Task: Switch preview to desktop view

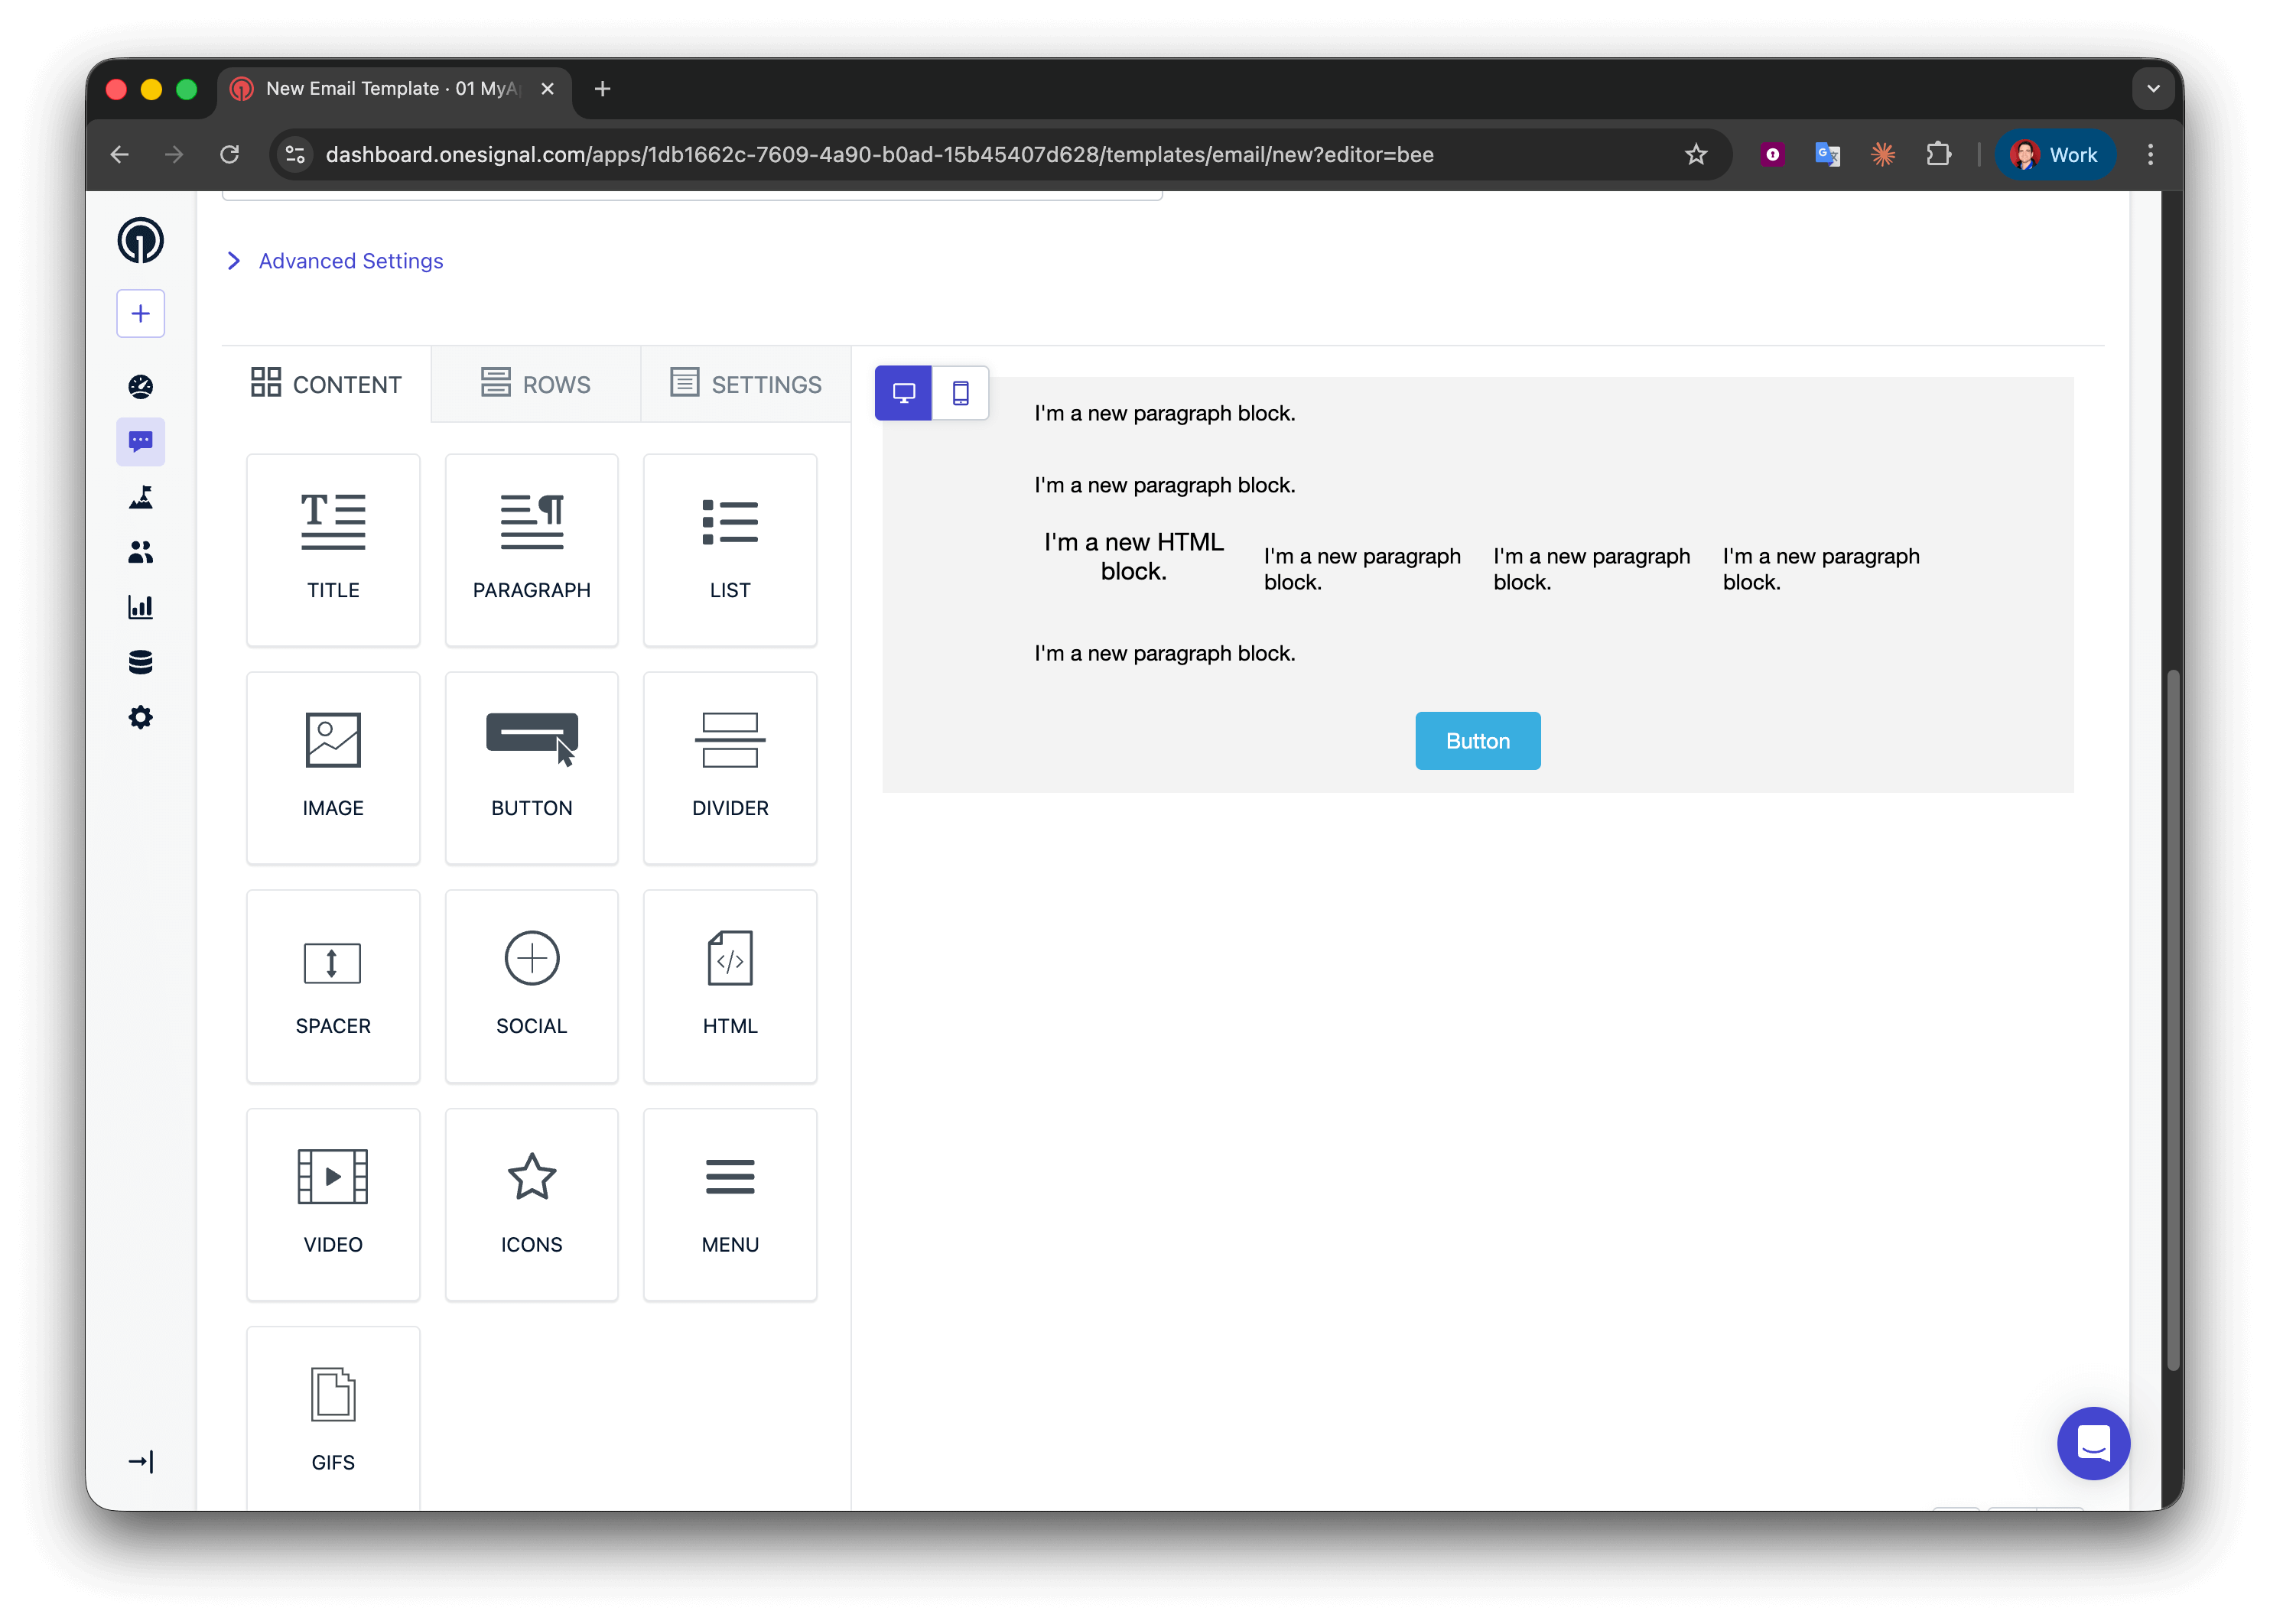Action: tap(903, 393)
